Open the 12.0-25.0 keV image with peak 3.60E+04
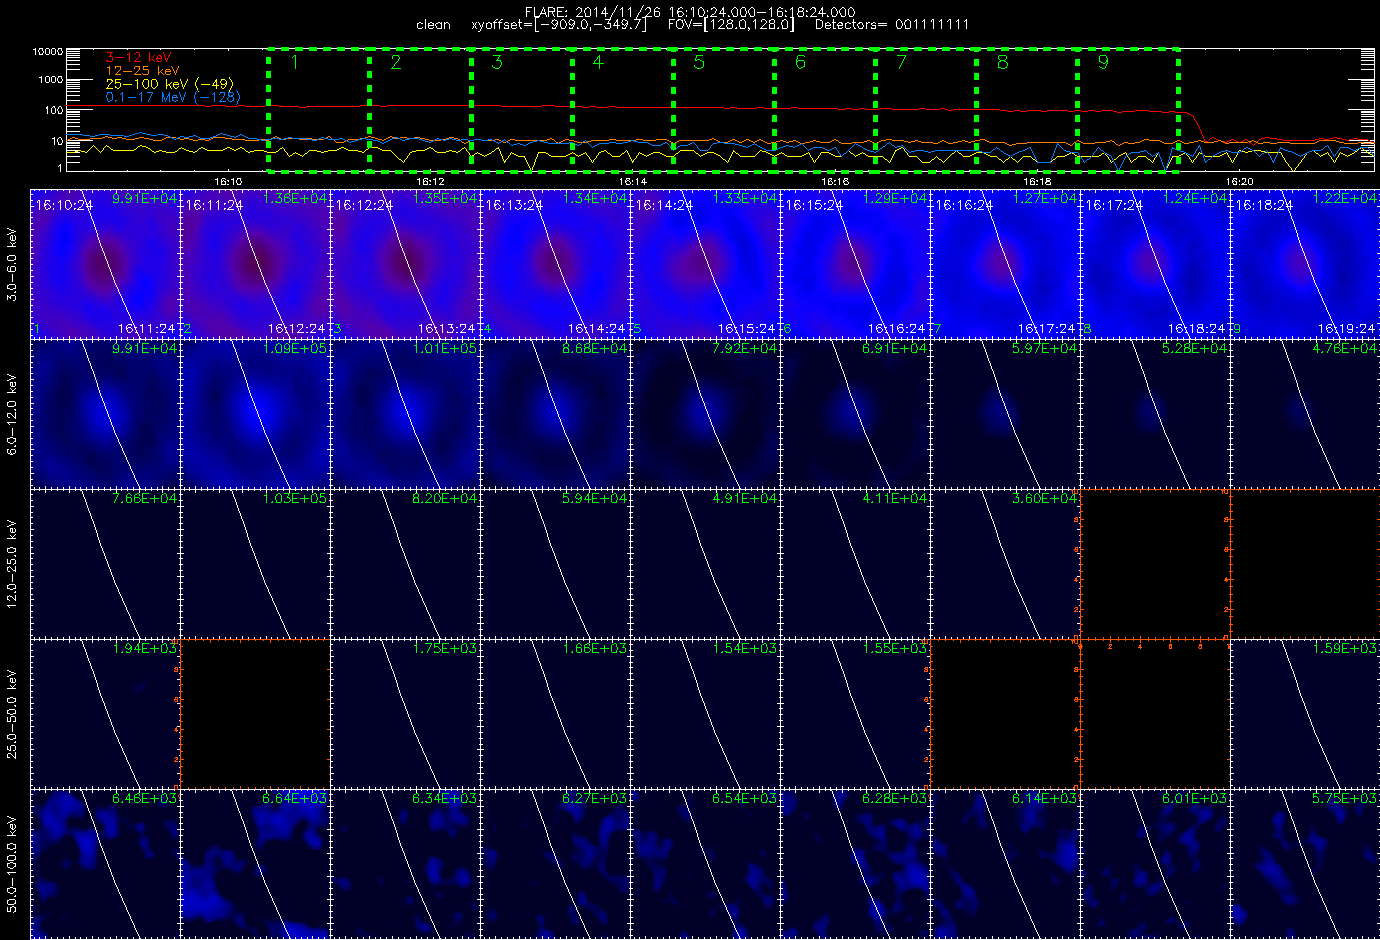The width and height of the screenshot is (1380, 940). pos(1005,564)
